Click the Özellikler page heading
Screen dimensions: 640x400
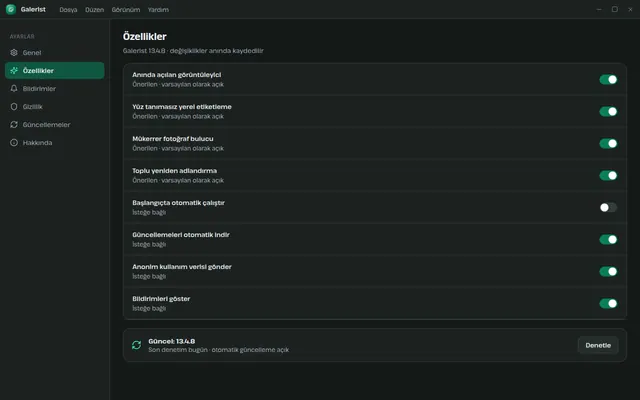pos(144,36)
